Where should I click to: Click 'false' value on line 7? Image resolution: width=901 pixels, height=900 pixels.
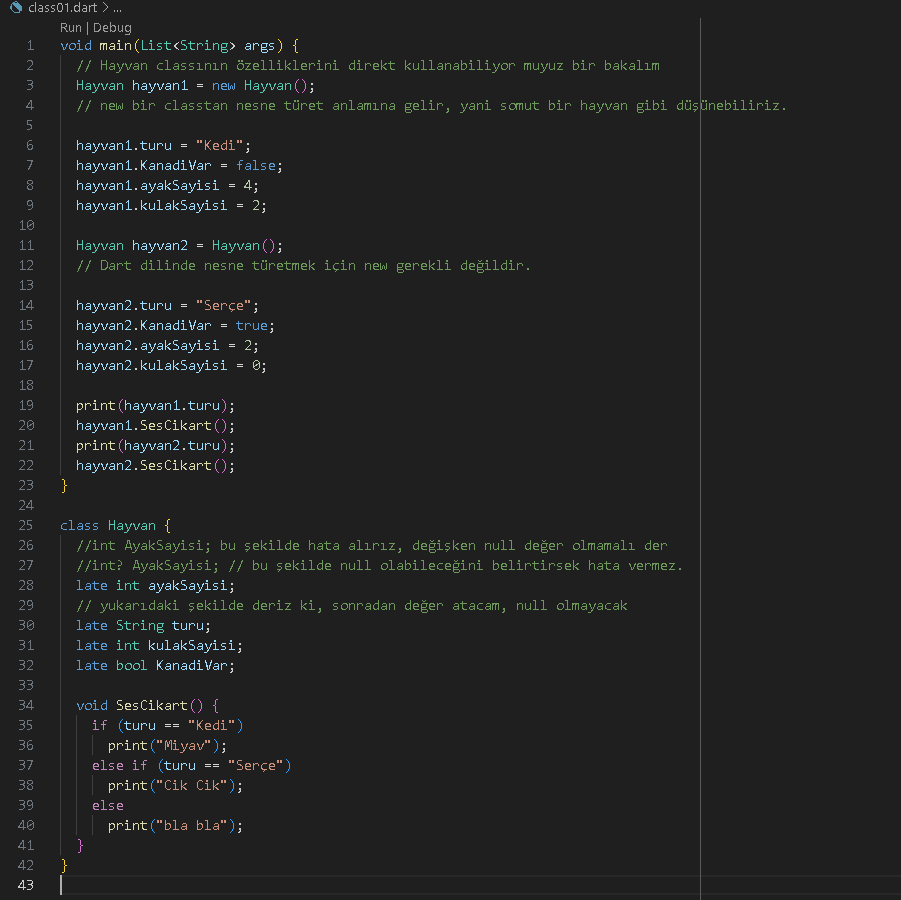[256, 166]
